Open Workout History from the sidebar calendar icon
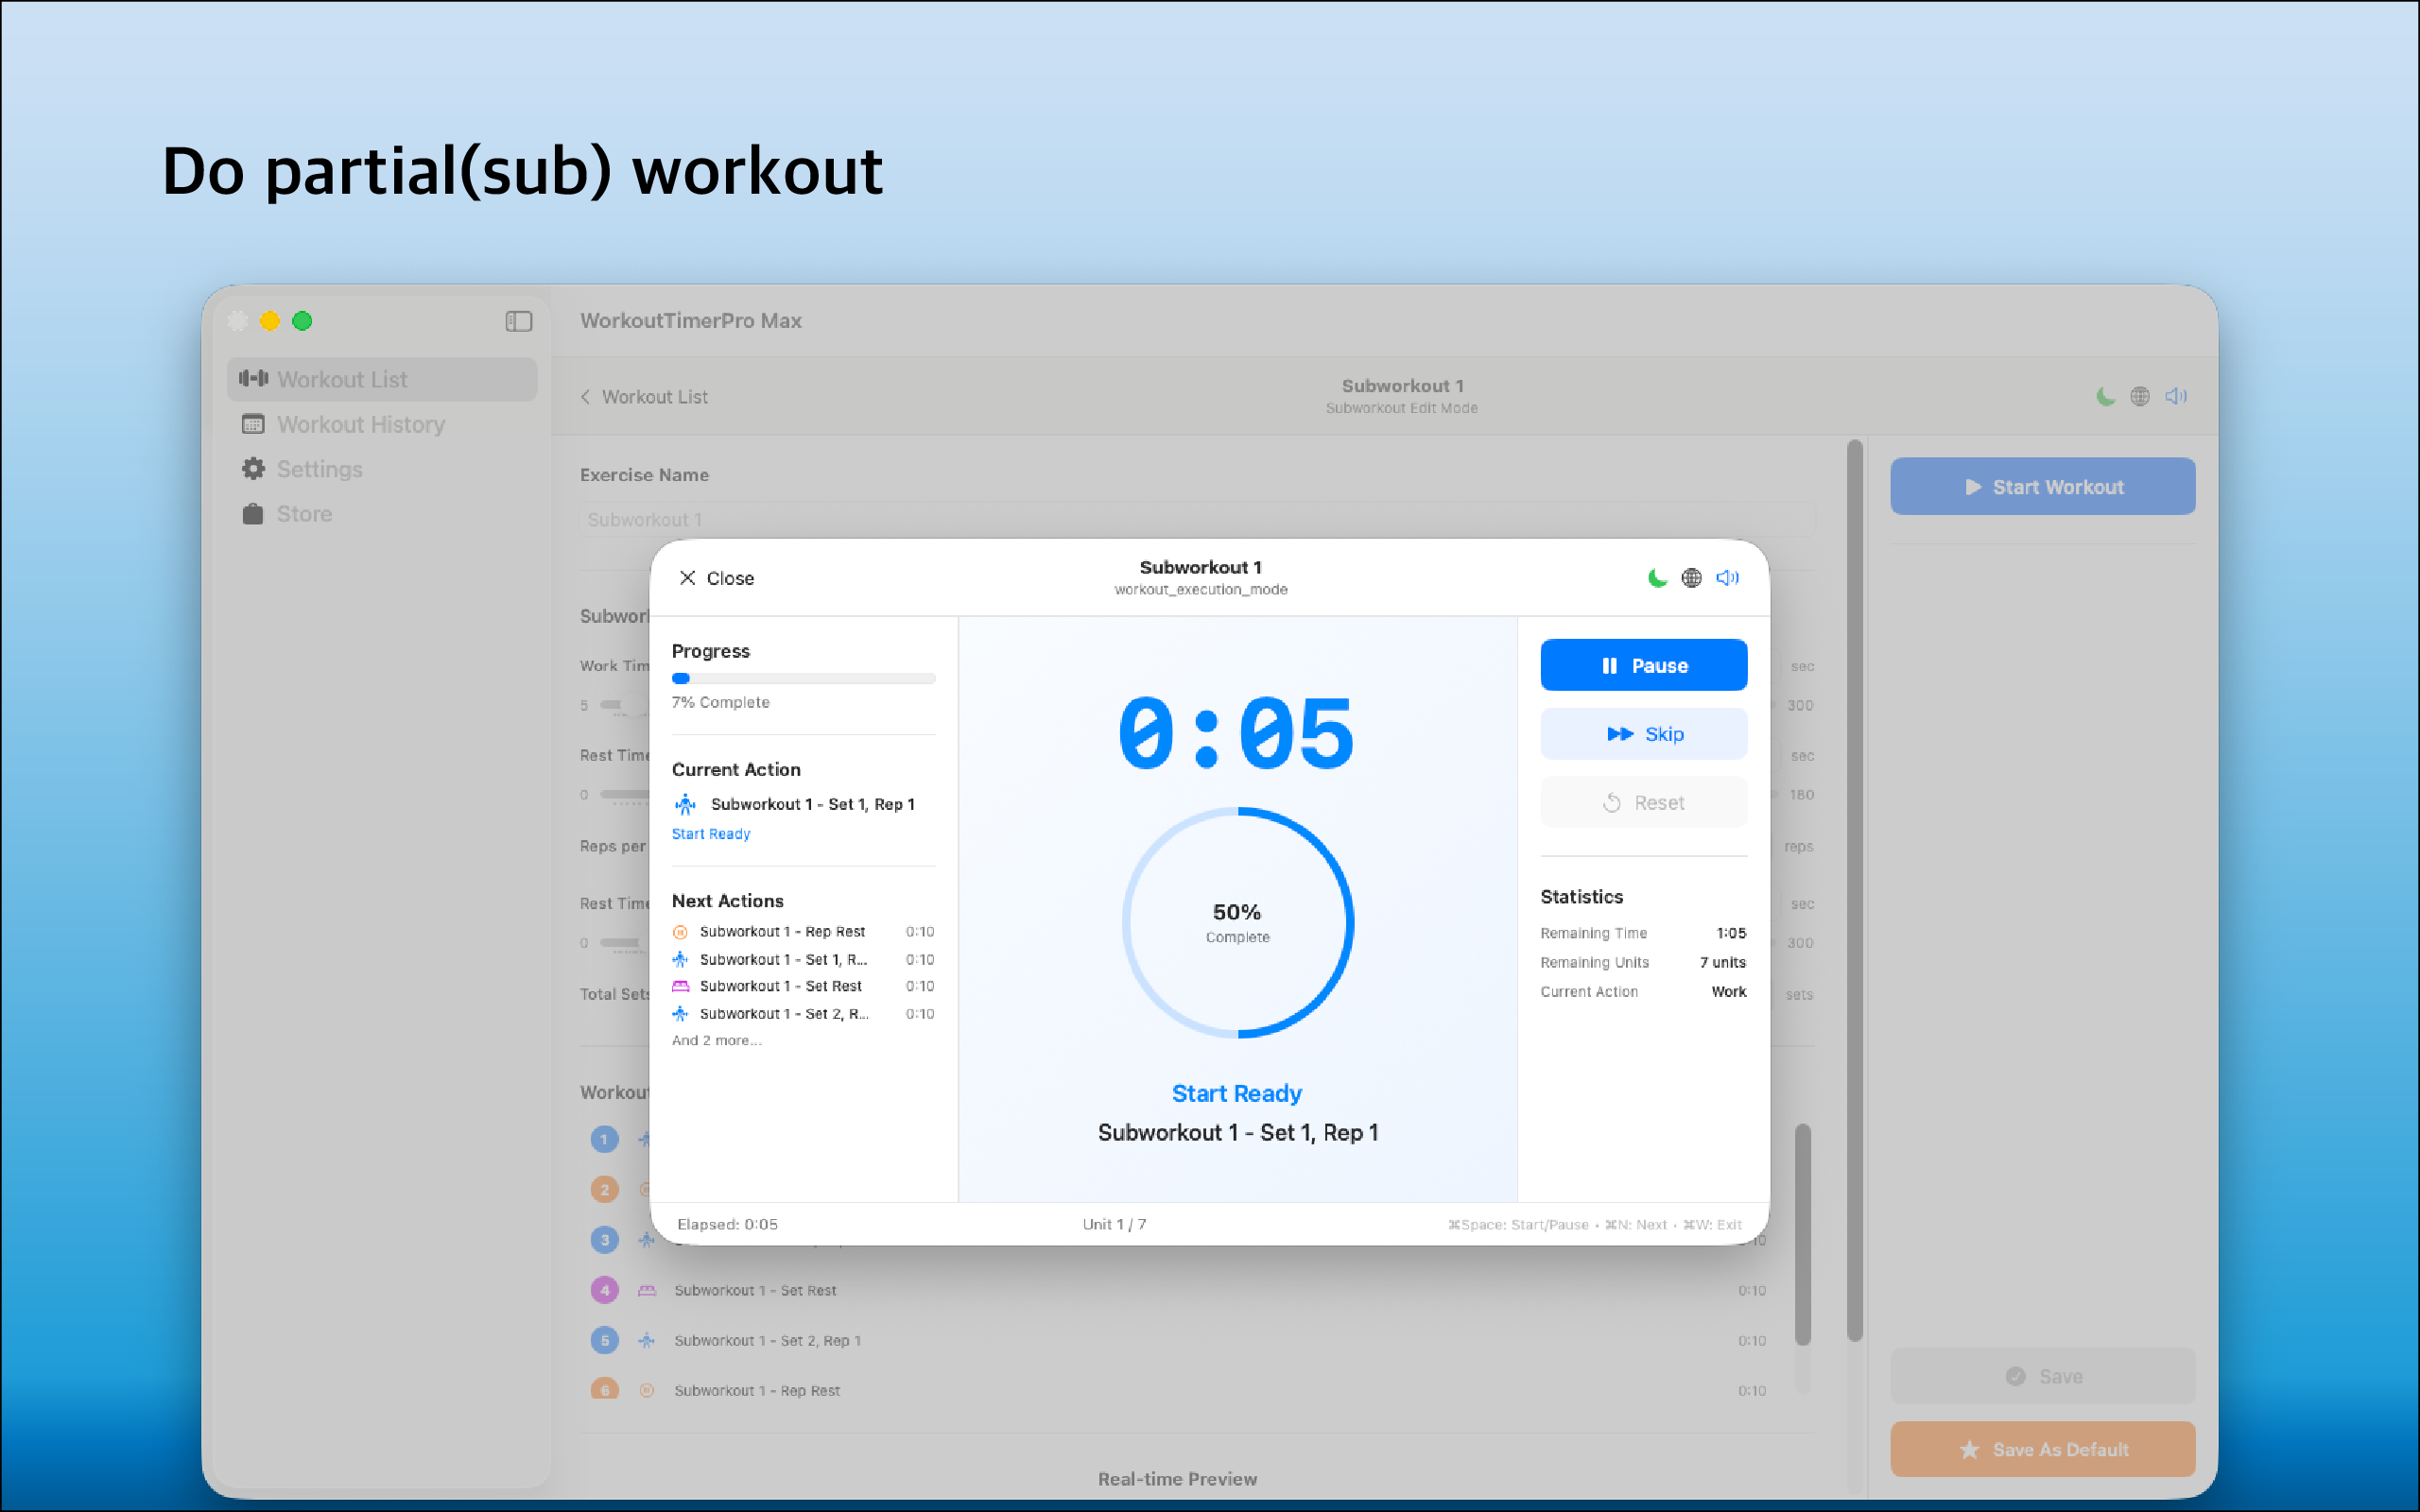The width and height of the screenshot is (2420, 1512). pyautogui.click(x=253, y=424)
